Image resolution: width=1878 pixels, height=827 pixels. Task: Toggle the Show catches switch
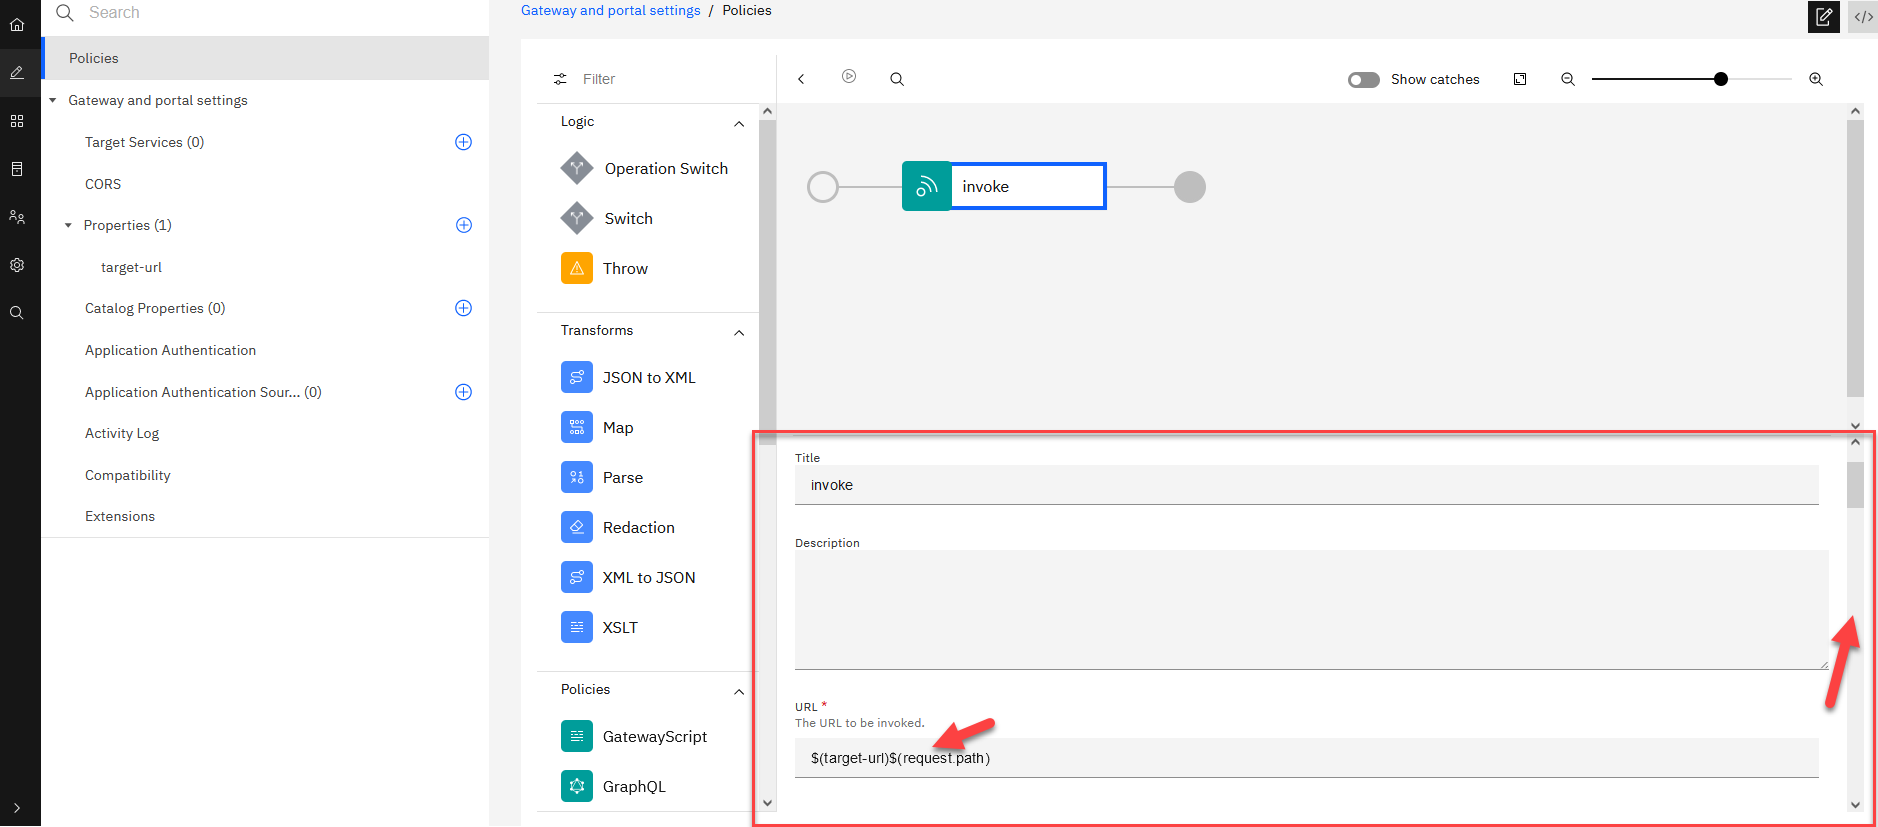(x=1363, y=80)
